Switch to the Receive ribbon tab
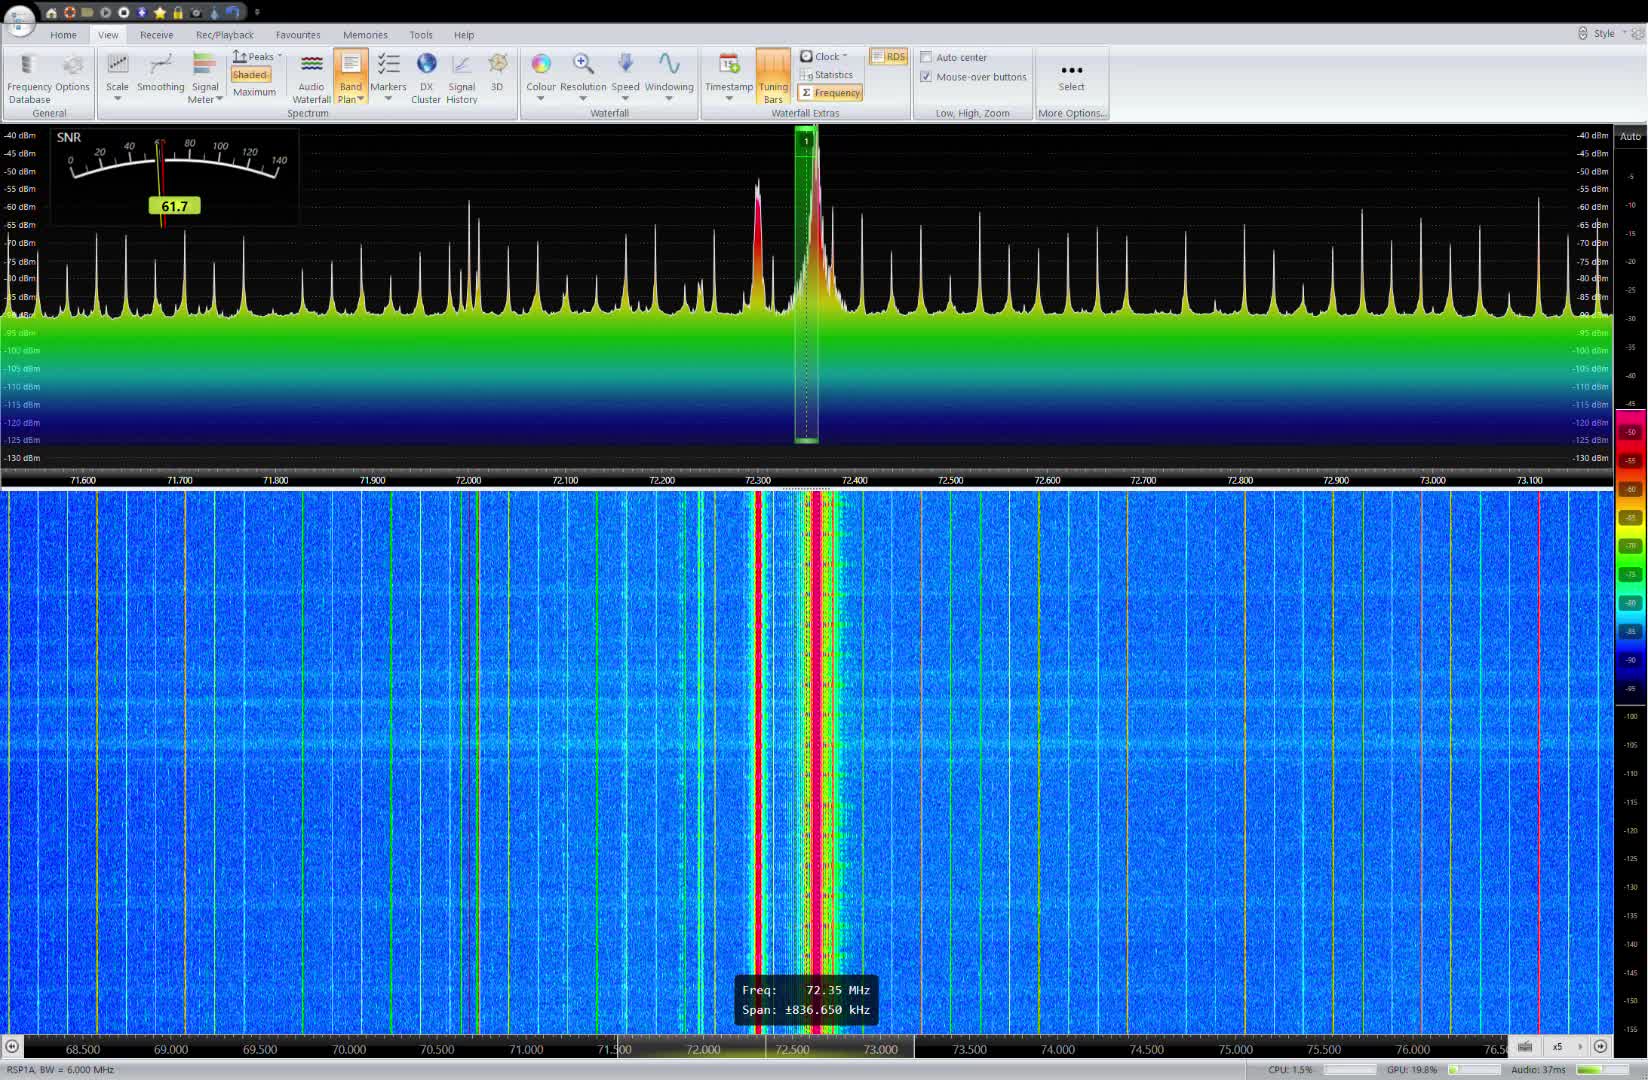This screenshot has height=1080, width=1648. pos(156,34)
